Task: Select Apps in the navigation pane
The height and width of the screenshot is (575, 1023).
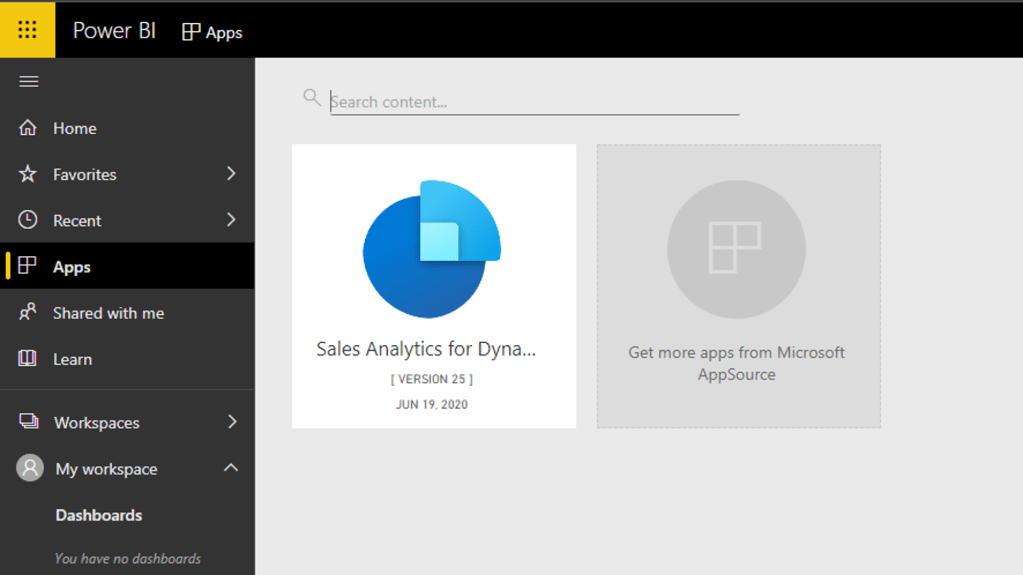Action: pyautogui.click(x=72, y=267)
